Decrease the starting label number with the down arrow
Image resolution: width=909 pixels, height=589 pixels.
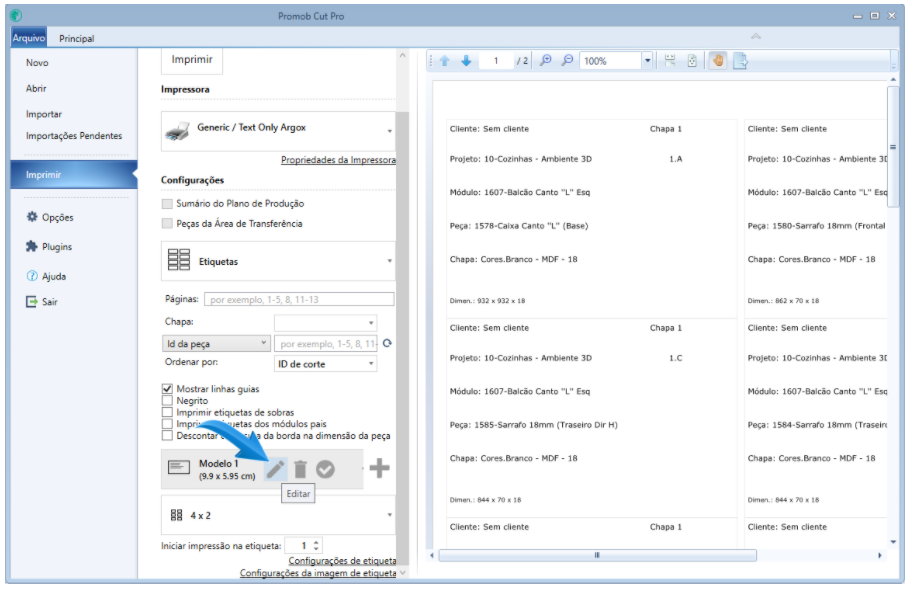[316, 548]
